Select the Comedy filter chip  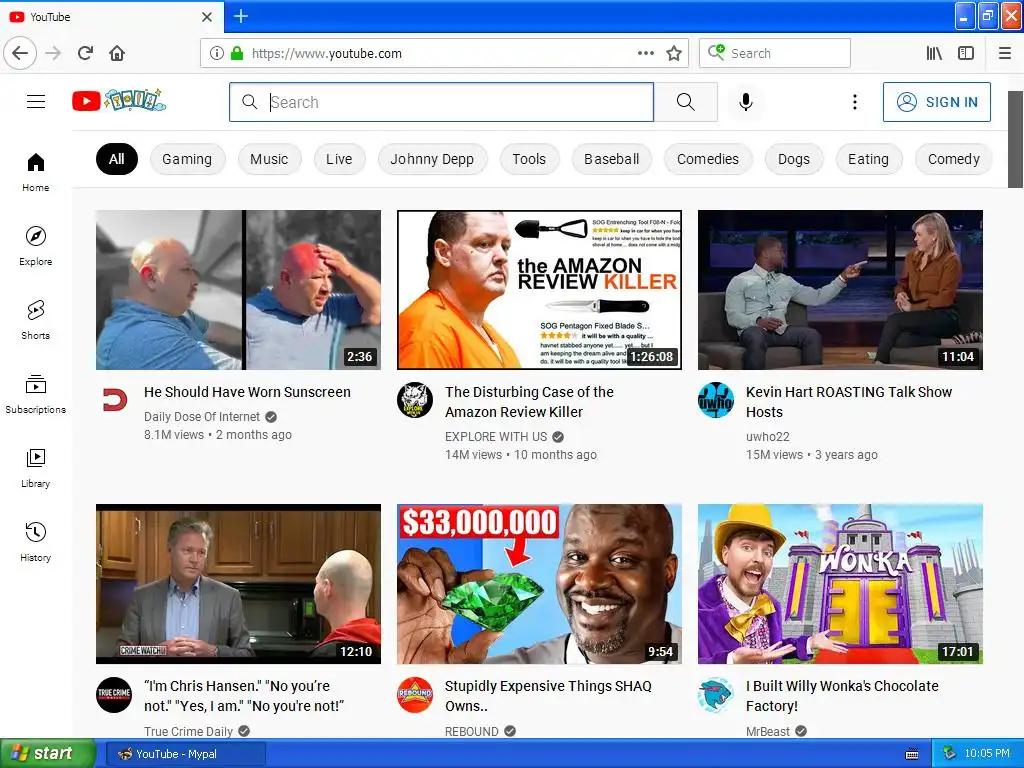(x=954, y=159)
